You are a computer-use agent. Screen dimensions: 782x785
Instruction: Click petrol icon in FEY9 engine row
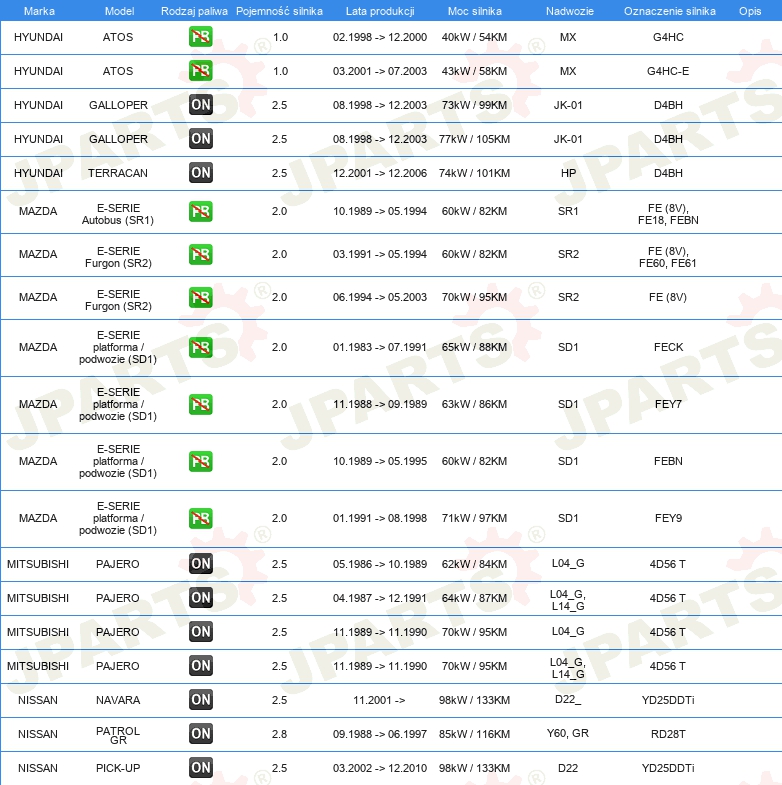tap(201, 519)
